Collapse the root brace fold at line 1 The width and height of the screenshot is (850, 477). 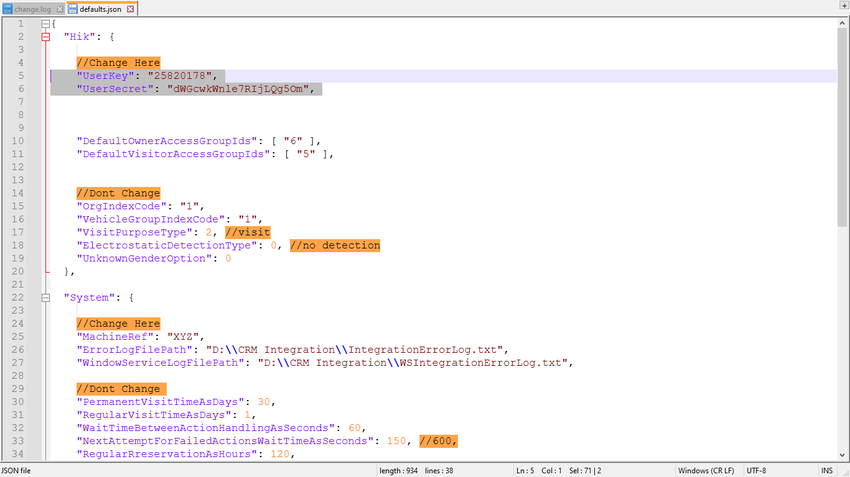coord(45,23)
